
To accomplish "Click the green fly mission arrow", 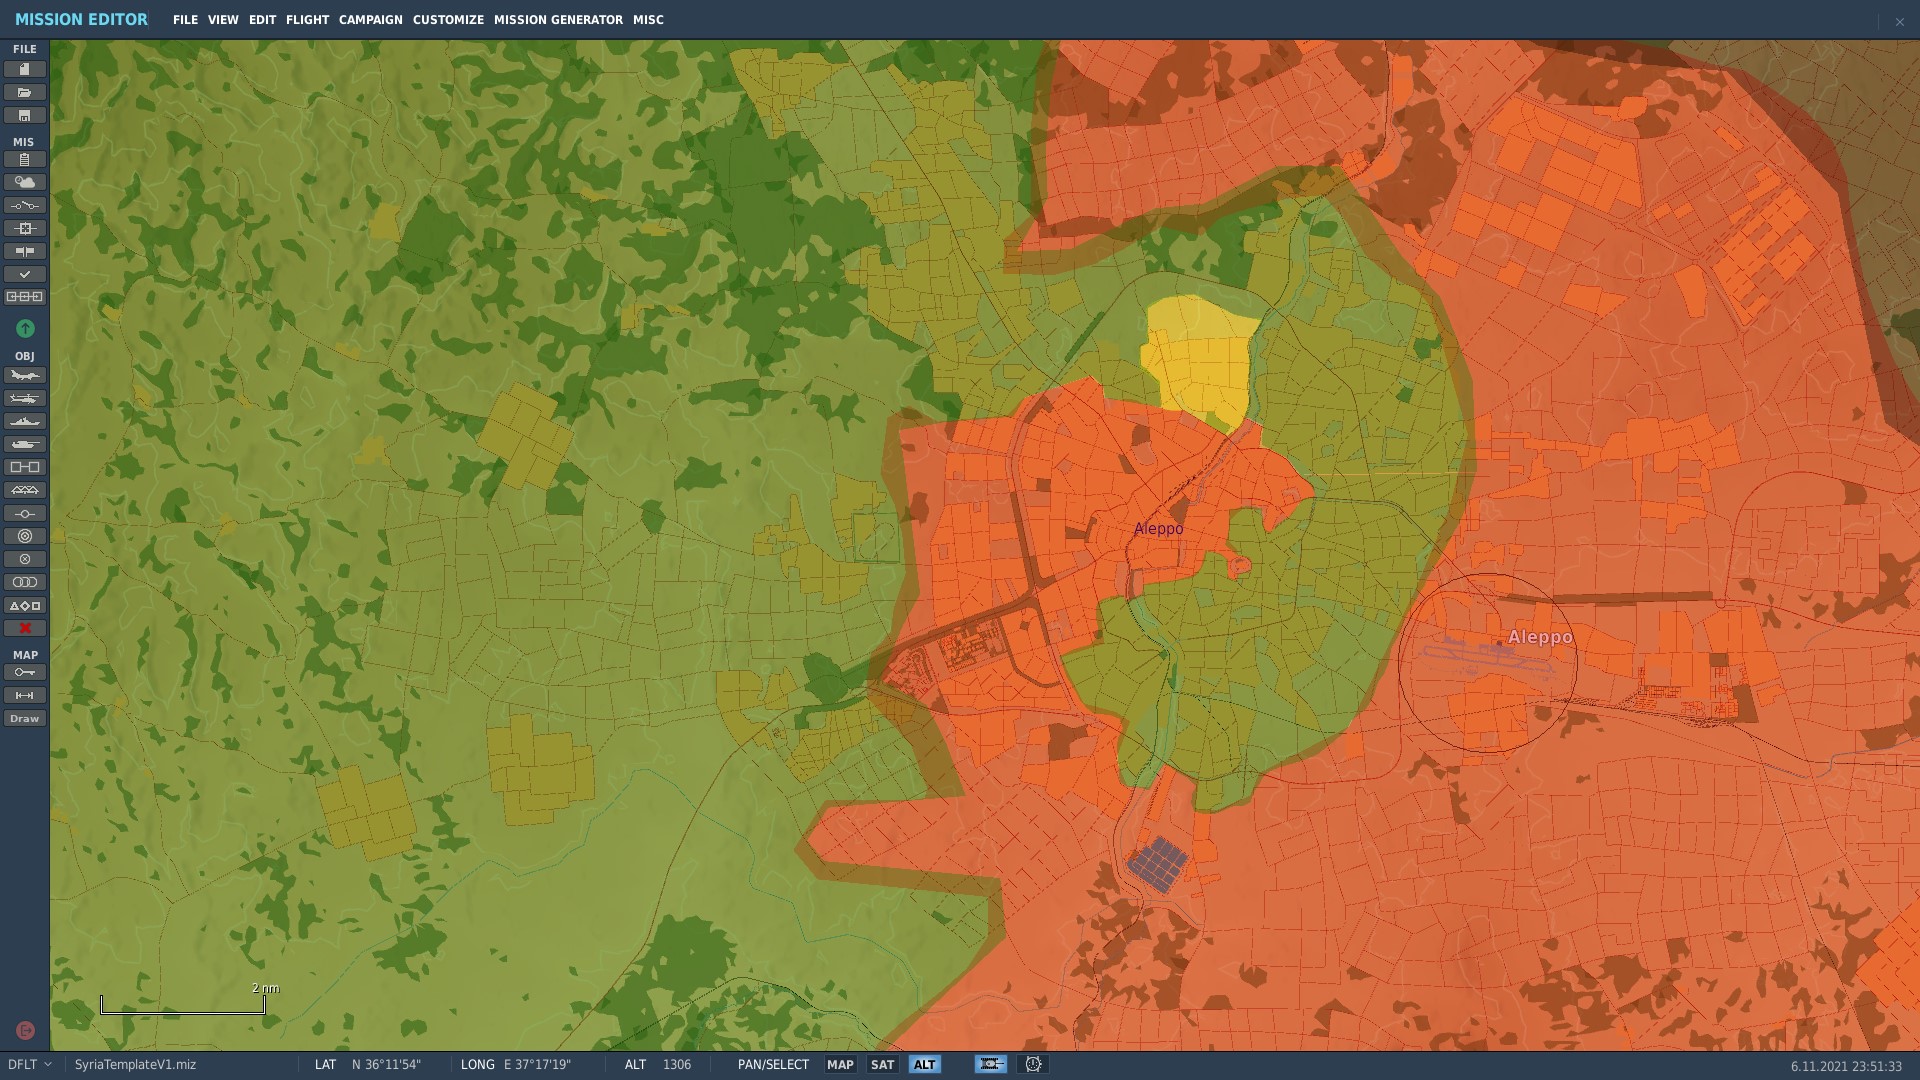I will tap(25, 328).
